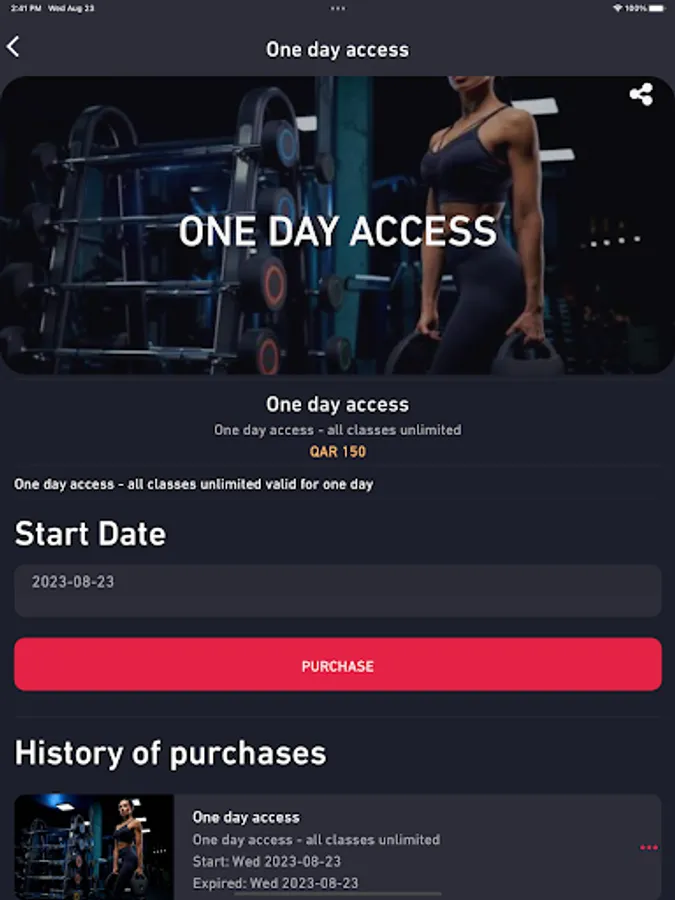Share this One day access pass
This screenshot has width=675, height=900.
(x=641, y=94)
